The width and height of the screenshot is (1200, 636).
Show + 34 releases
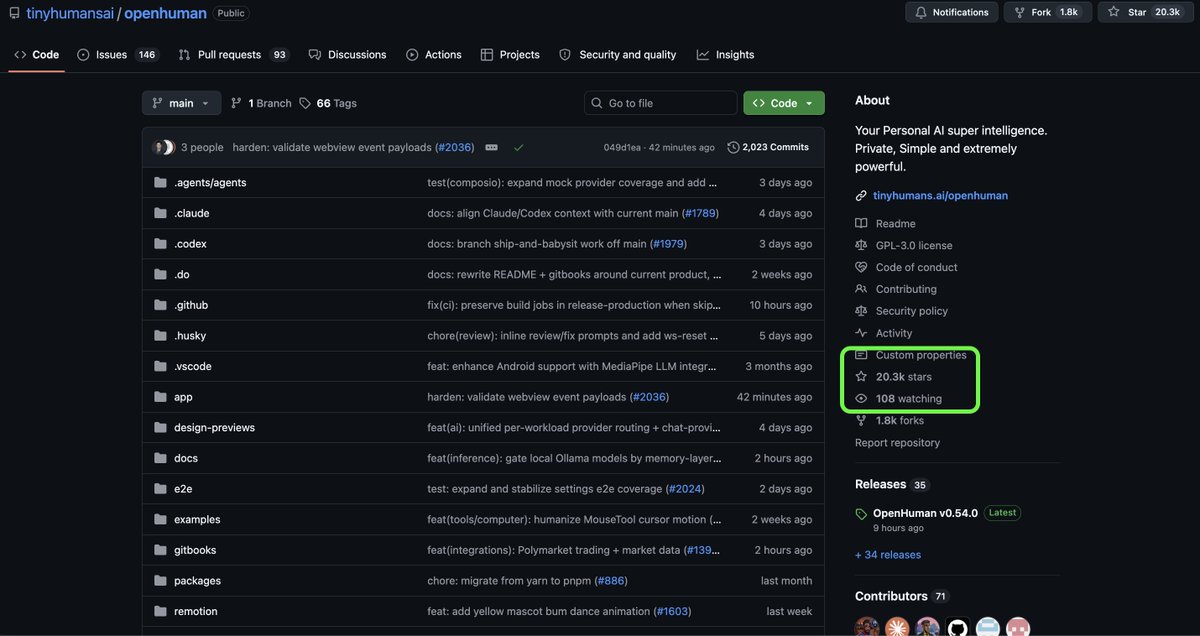(x=888, y=555)
